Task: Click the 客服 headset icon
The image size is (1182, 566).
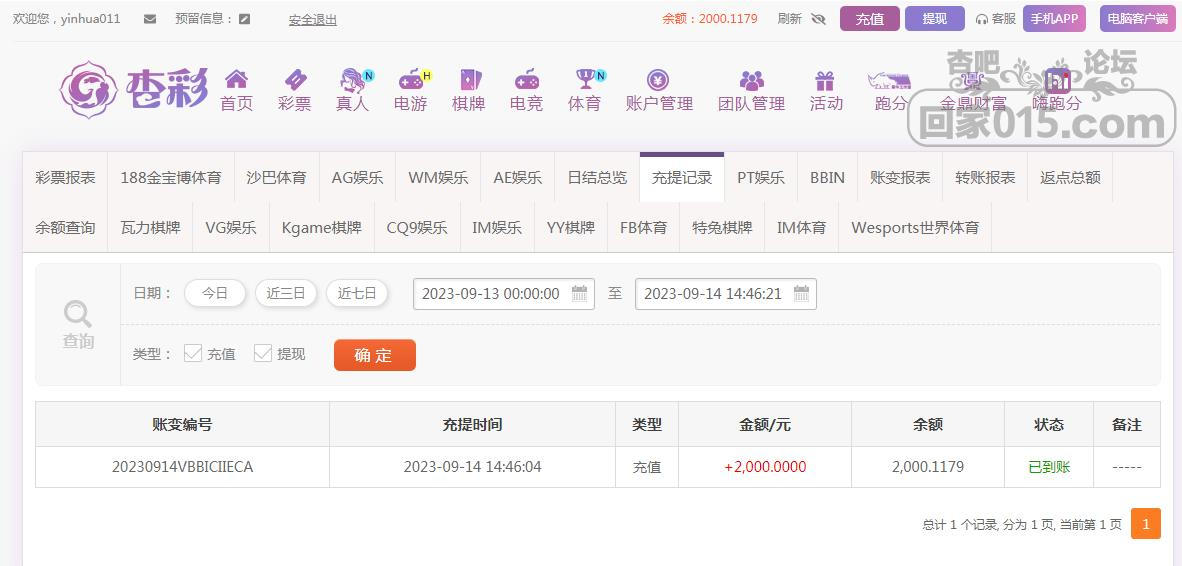Action: [x=981, y=20]
